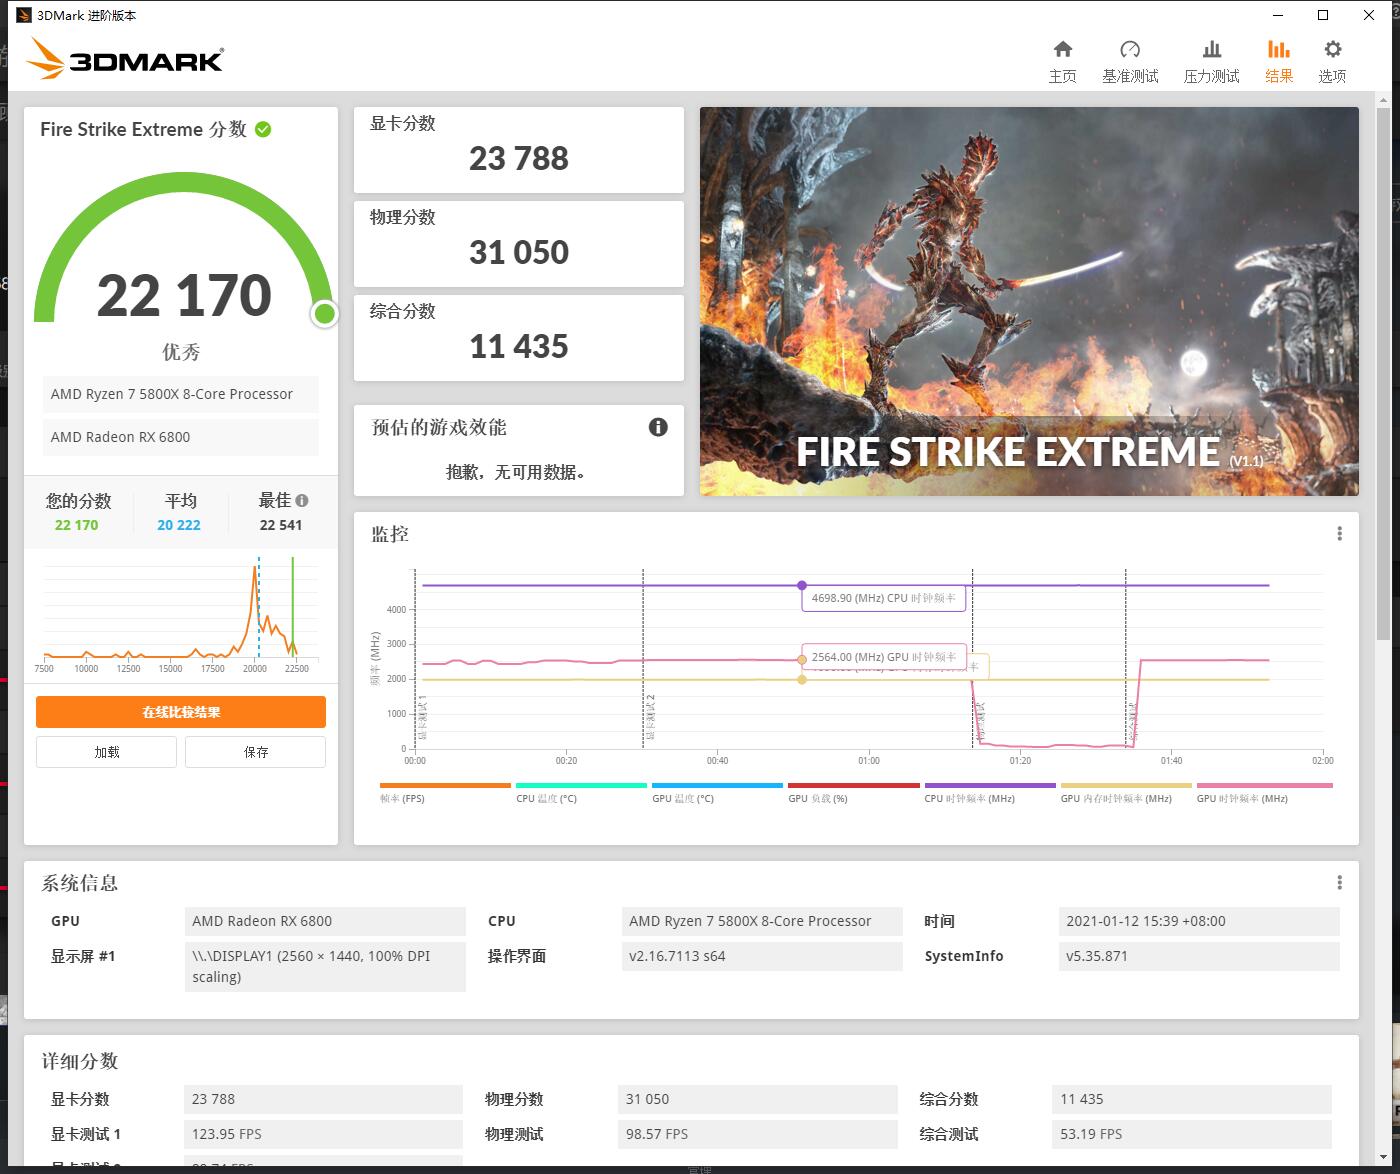Open the 监控 panel kebab menu

tap(1340, 533)
